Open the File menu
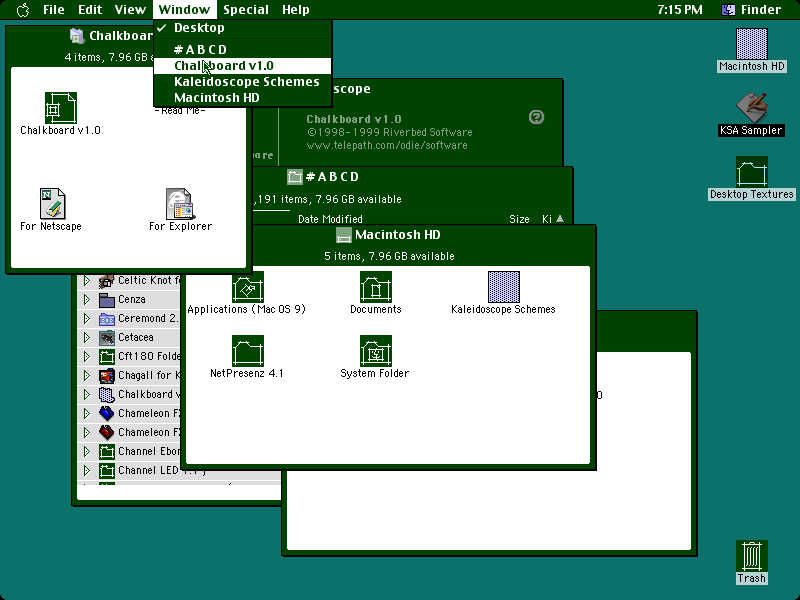Image resolution: width=800 pixels, height=600 pixels. [54, 10]
